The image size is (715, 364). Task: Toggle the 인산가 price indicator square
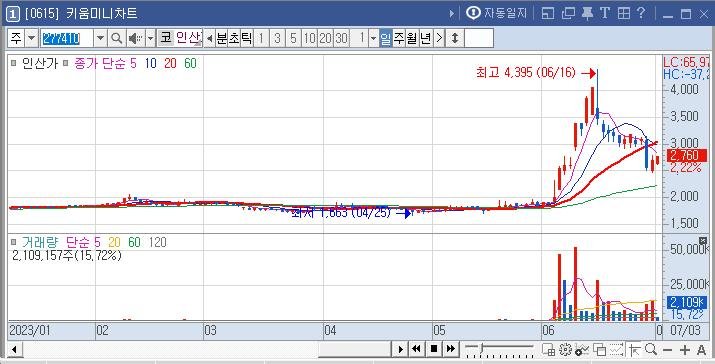pyautogui.click(x=15, y=63)
